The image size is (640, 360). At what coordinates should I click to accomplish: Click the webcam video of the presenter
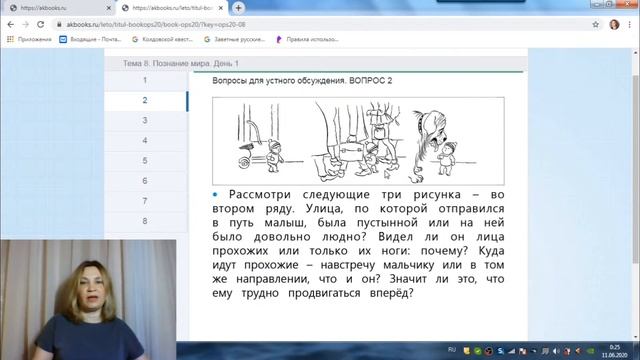click(x=88, y=300)
